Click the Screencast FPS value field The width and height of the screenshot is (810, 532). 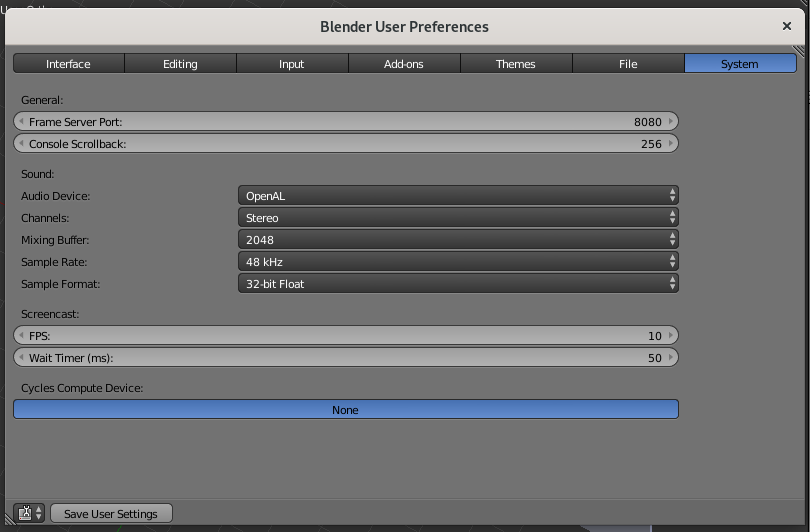coord(346,335)
